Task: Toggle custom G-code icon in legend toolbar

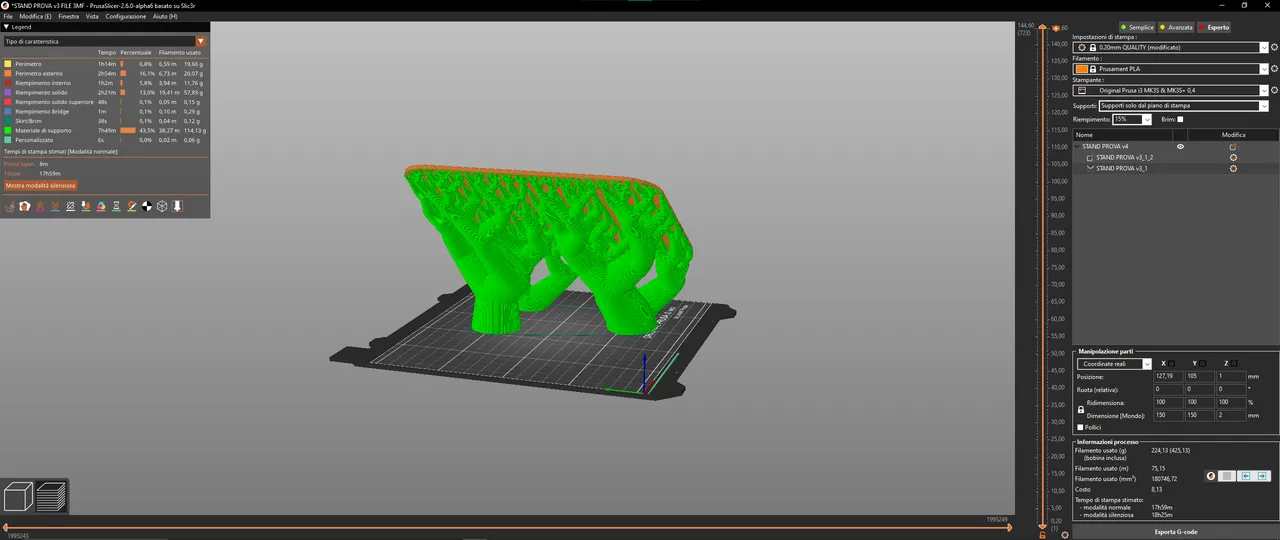Action: pos(132,206)
